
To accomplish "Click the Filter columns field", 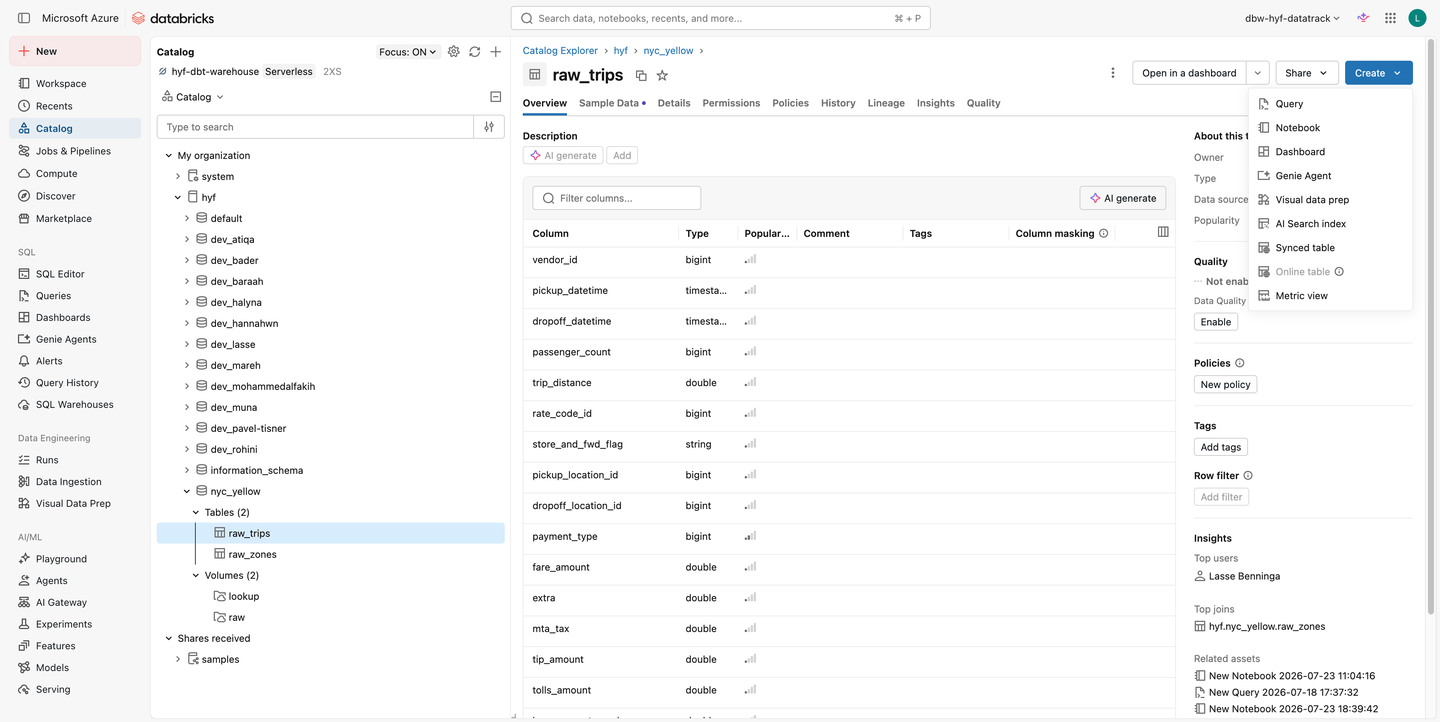I will [x=617, y=198].
